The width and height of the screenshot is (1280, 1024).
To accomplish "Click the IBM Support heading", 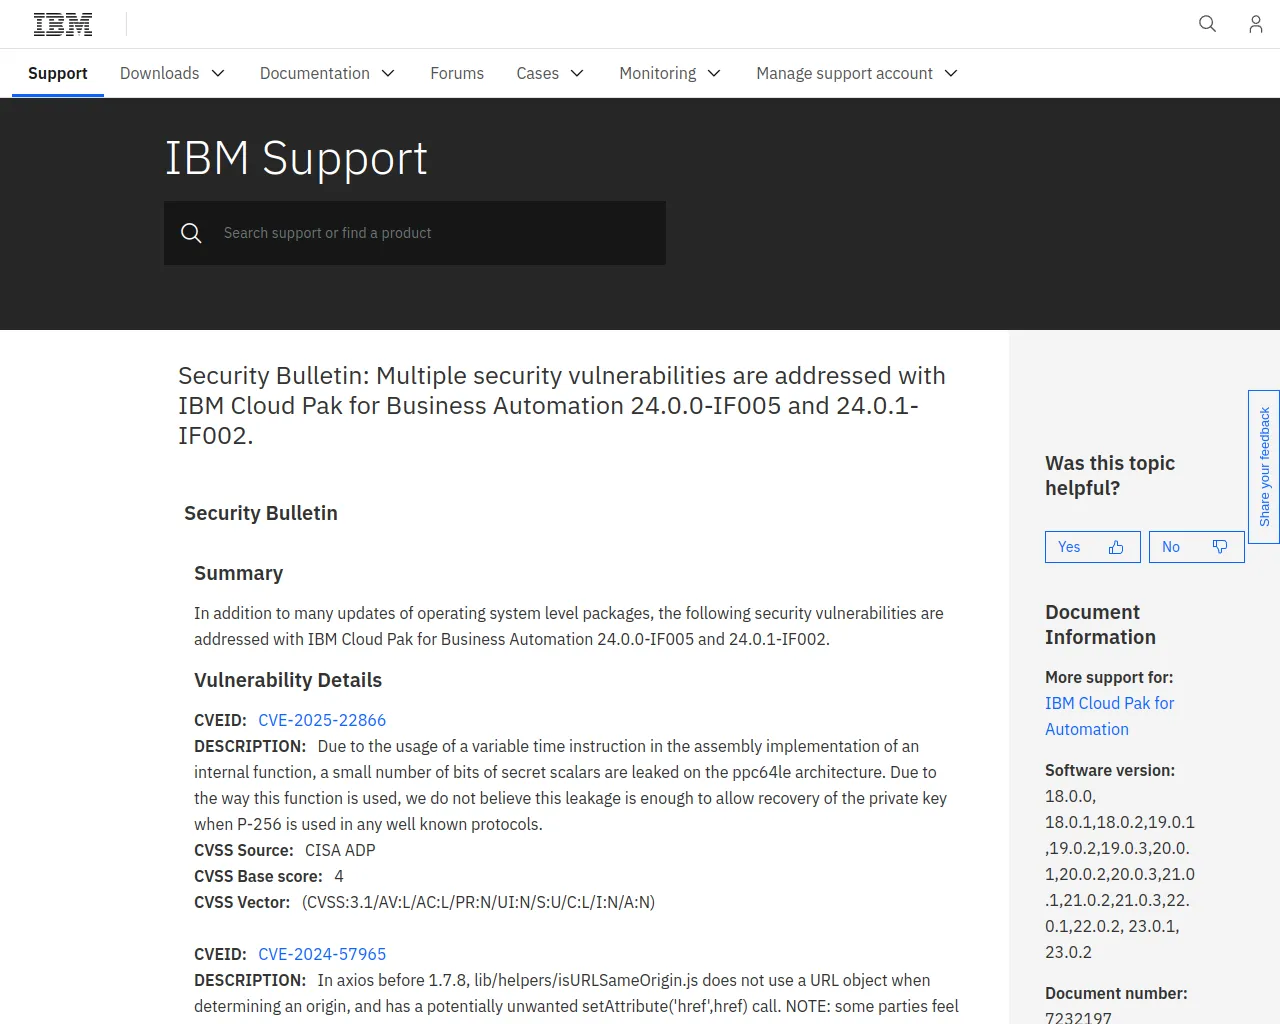I will click(296, 158).
